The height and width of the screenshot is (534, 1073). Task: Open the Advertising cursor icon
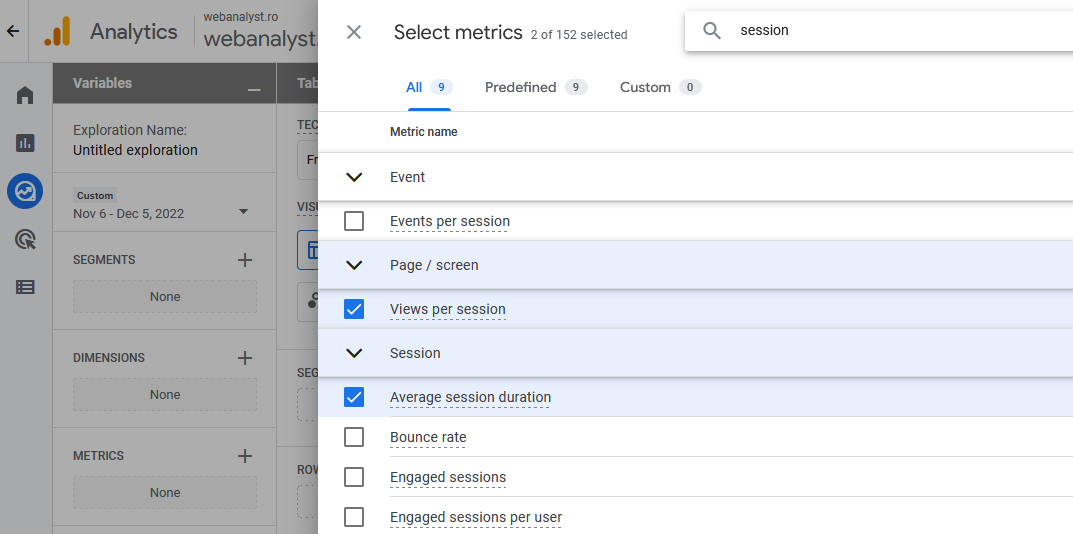pyautogui.click(x=25, y=239)
